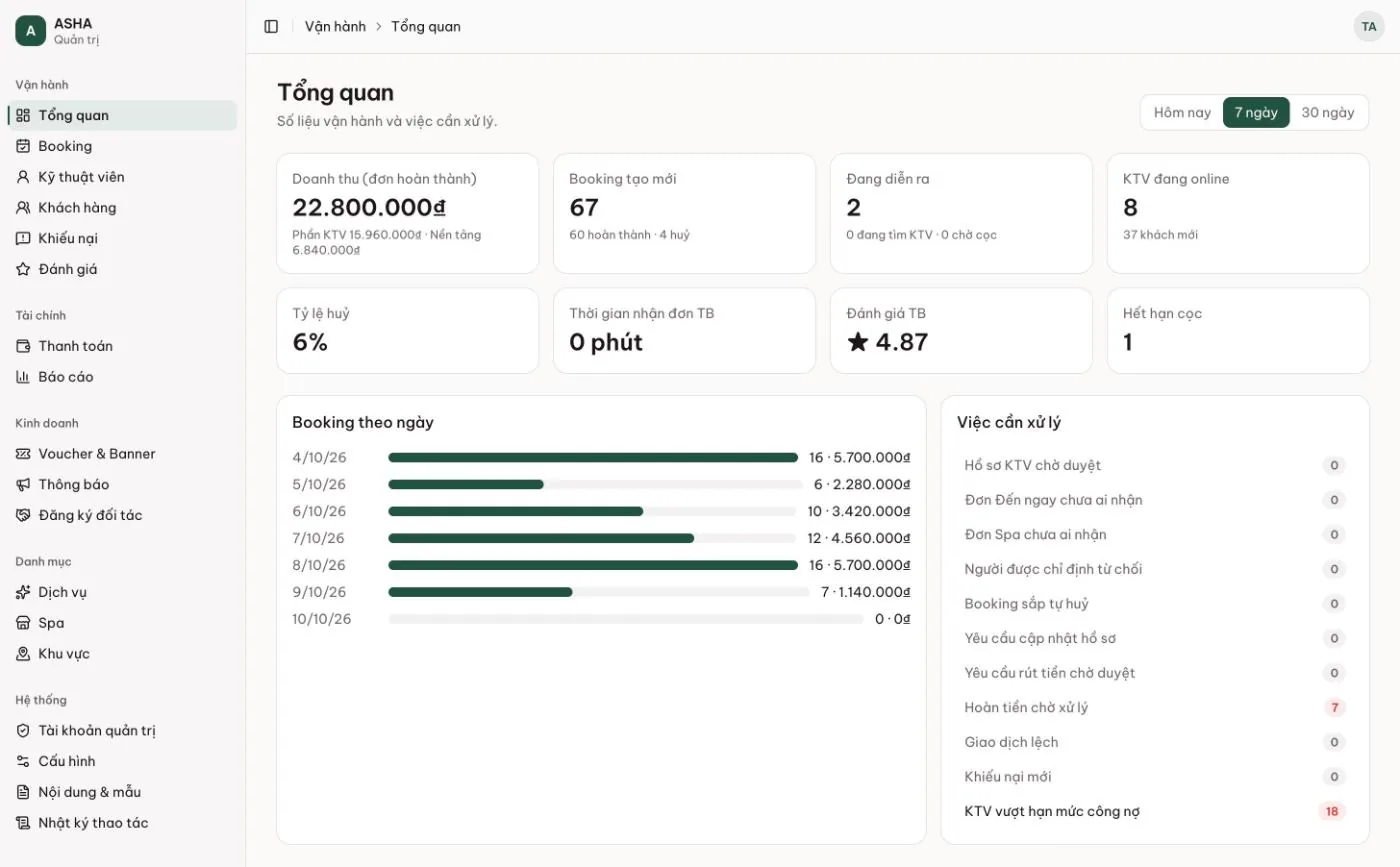1400x867 pixels.
Task: Click the Nhật ký thao tác scroll icon
Action: pos(23,823)
